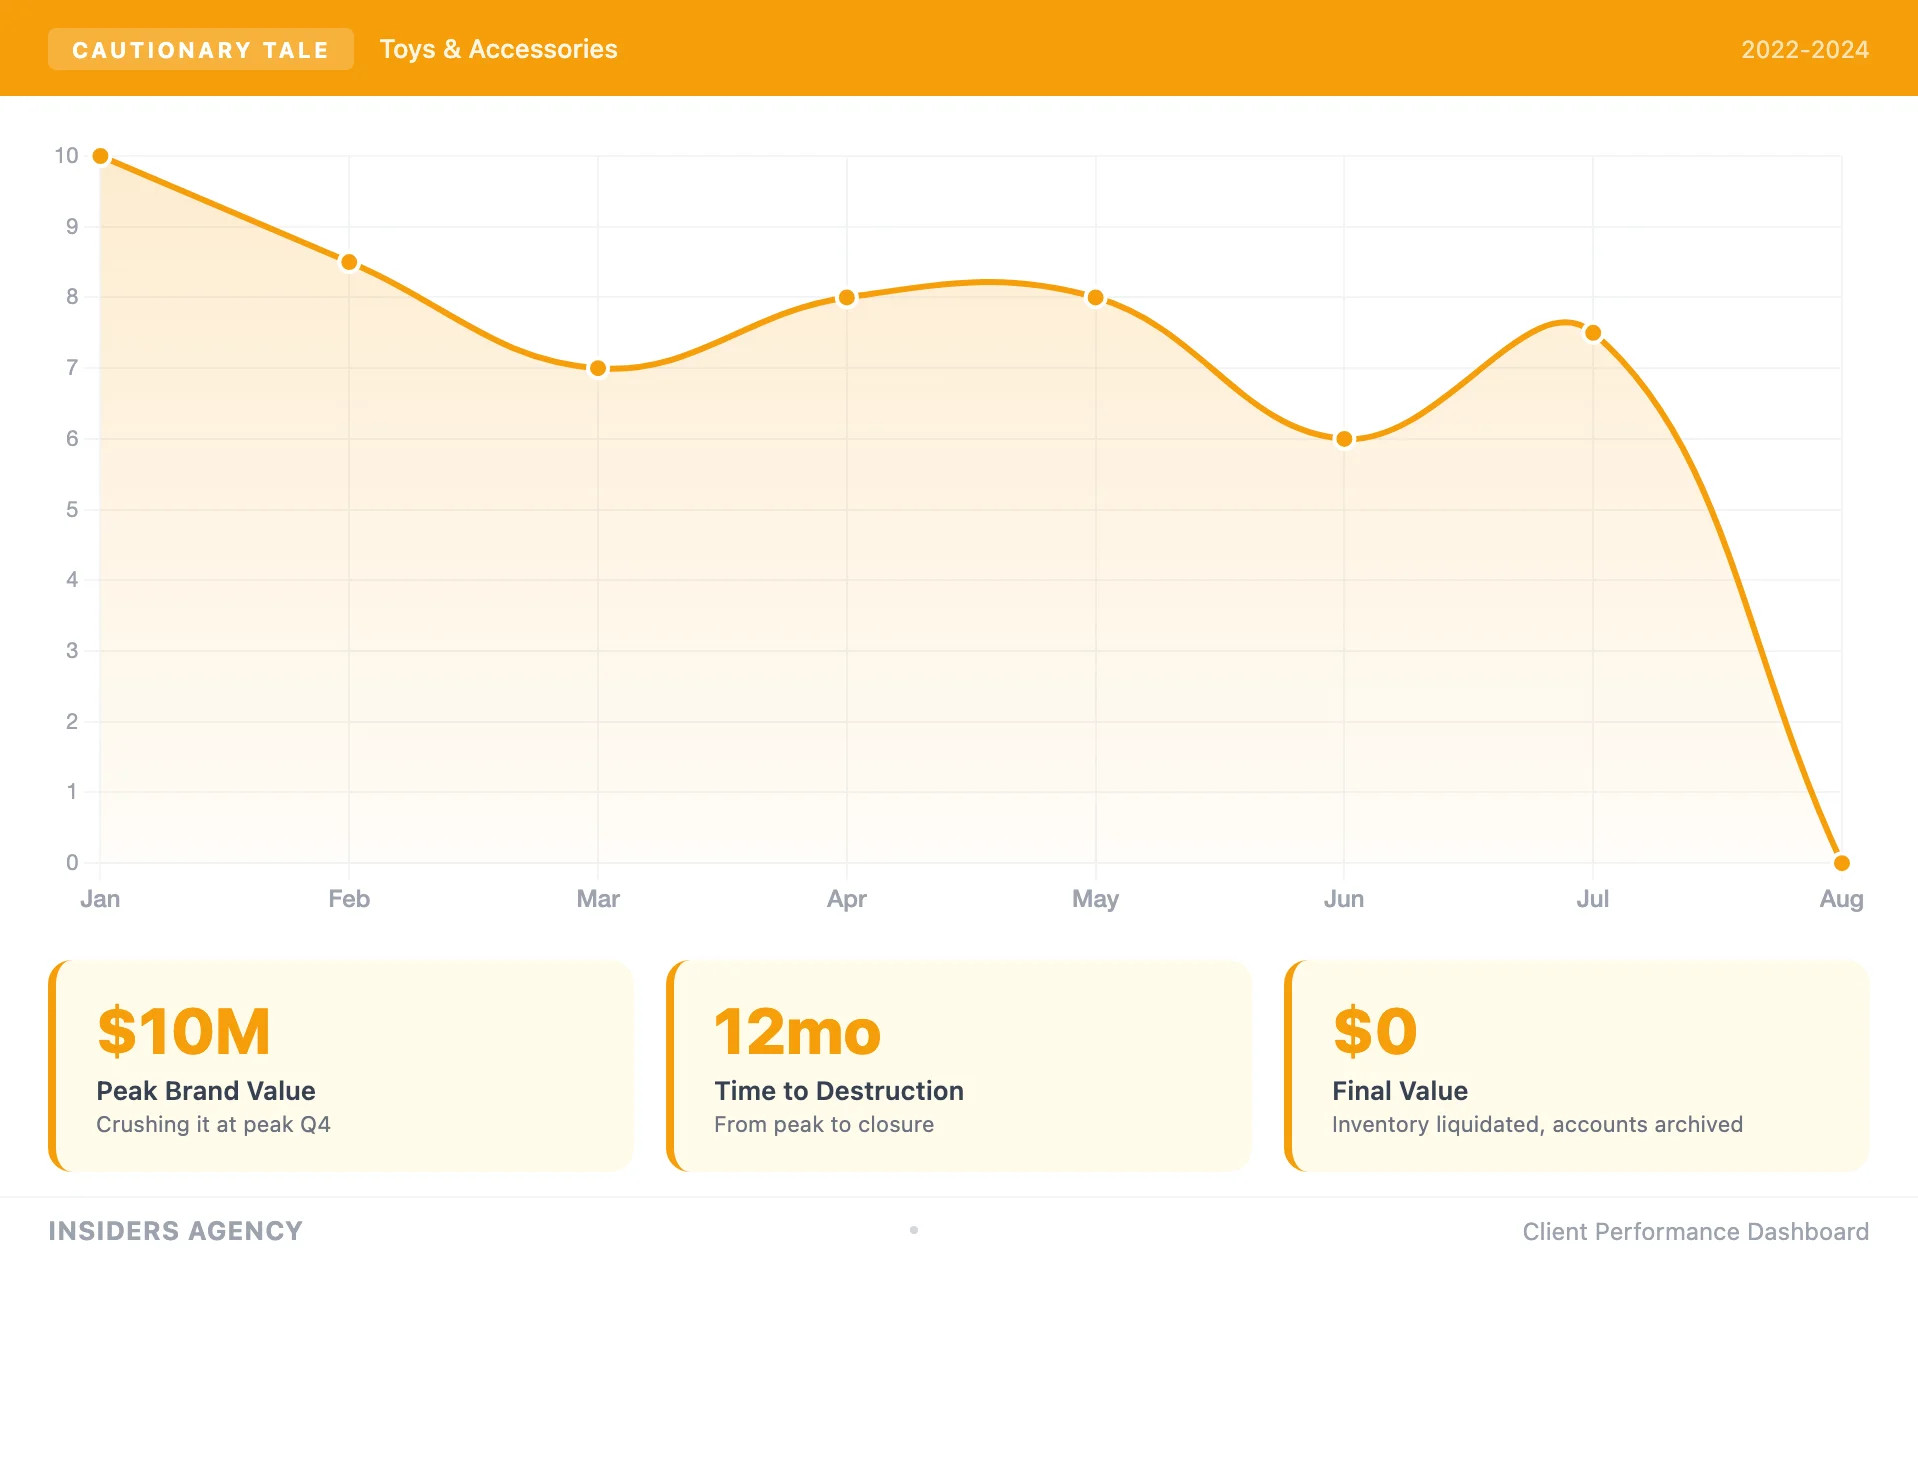Click the Apr data point at 8
The image size is (1918, 1484).
coord(847,298)
